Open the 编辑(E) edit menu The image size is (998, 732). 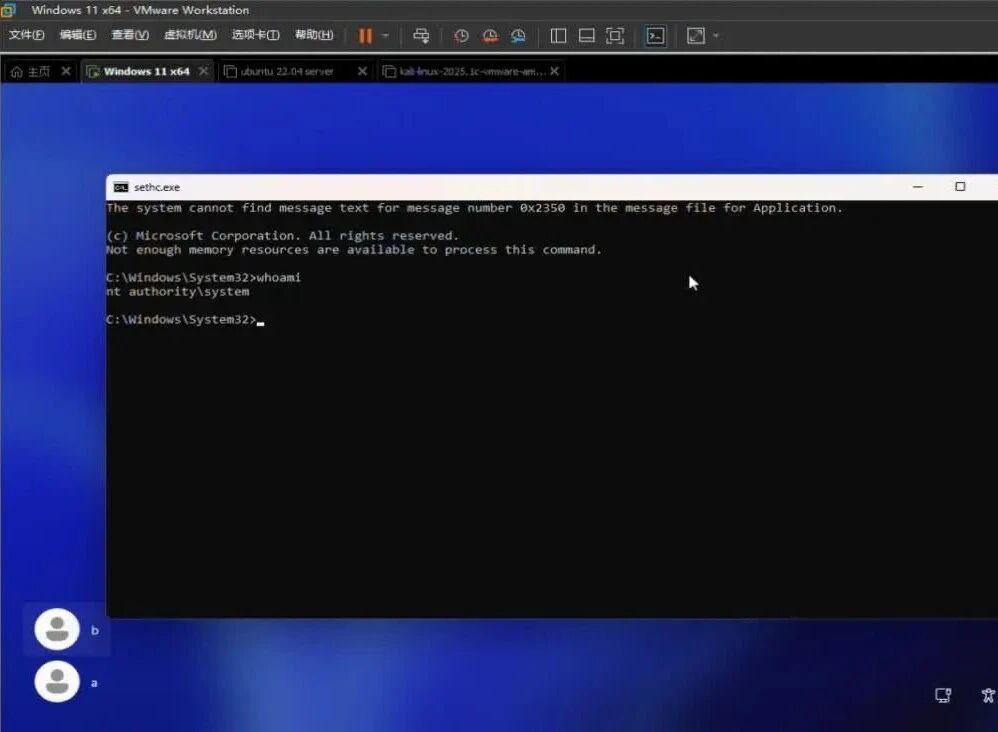[78, 35]
